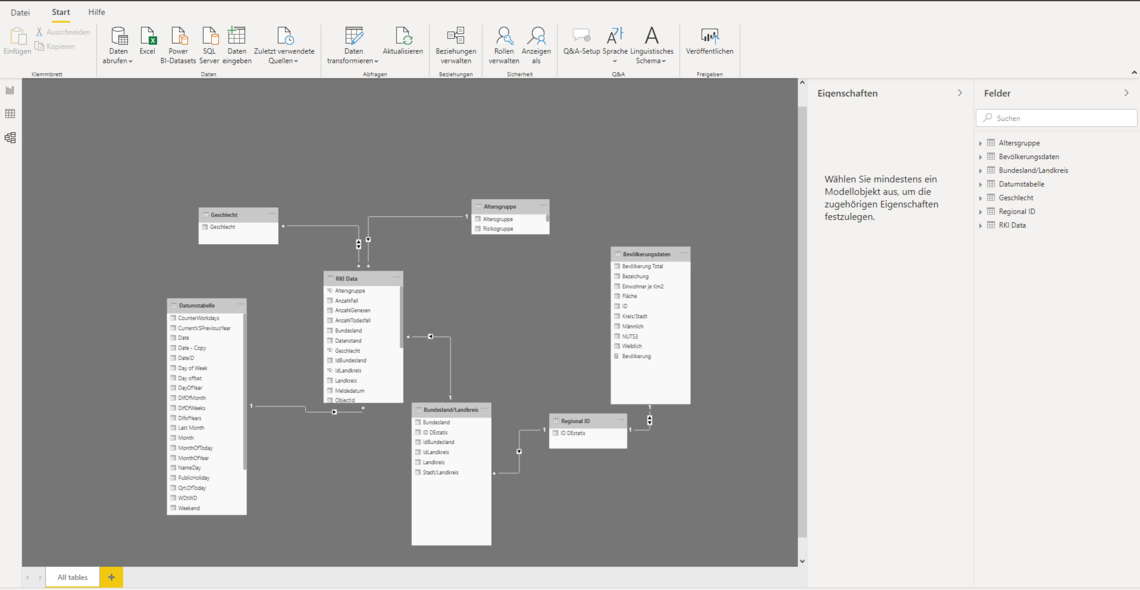Open options on Datumstabelle table card
1140x590 pixels.
(241, 305)
